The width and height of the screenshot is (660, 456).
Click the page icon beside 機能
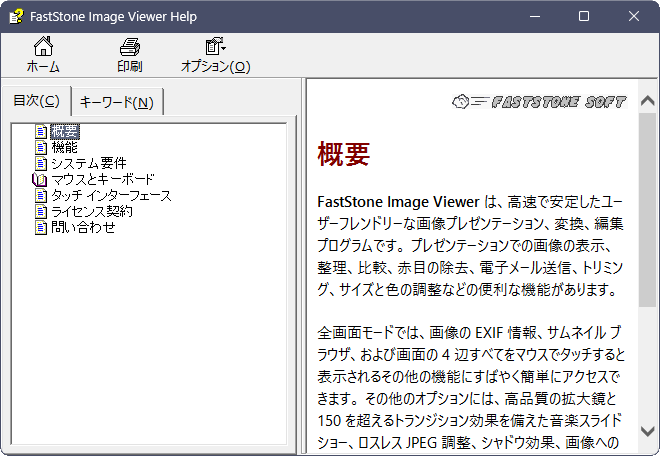[x=41, y=148]
